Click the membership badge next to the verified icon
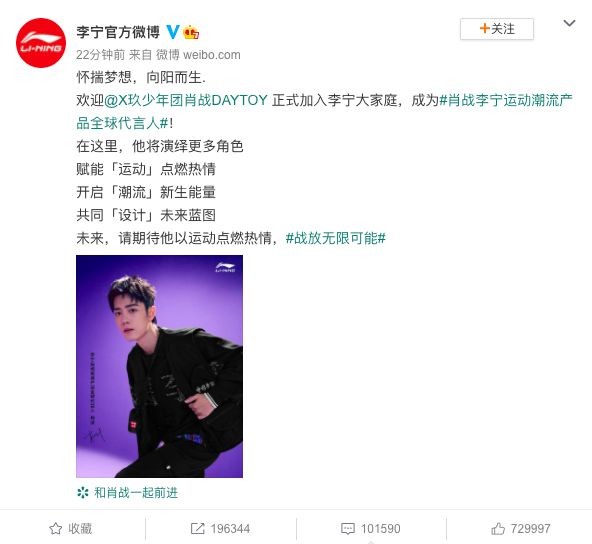 191,32
